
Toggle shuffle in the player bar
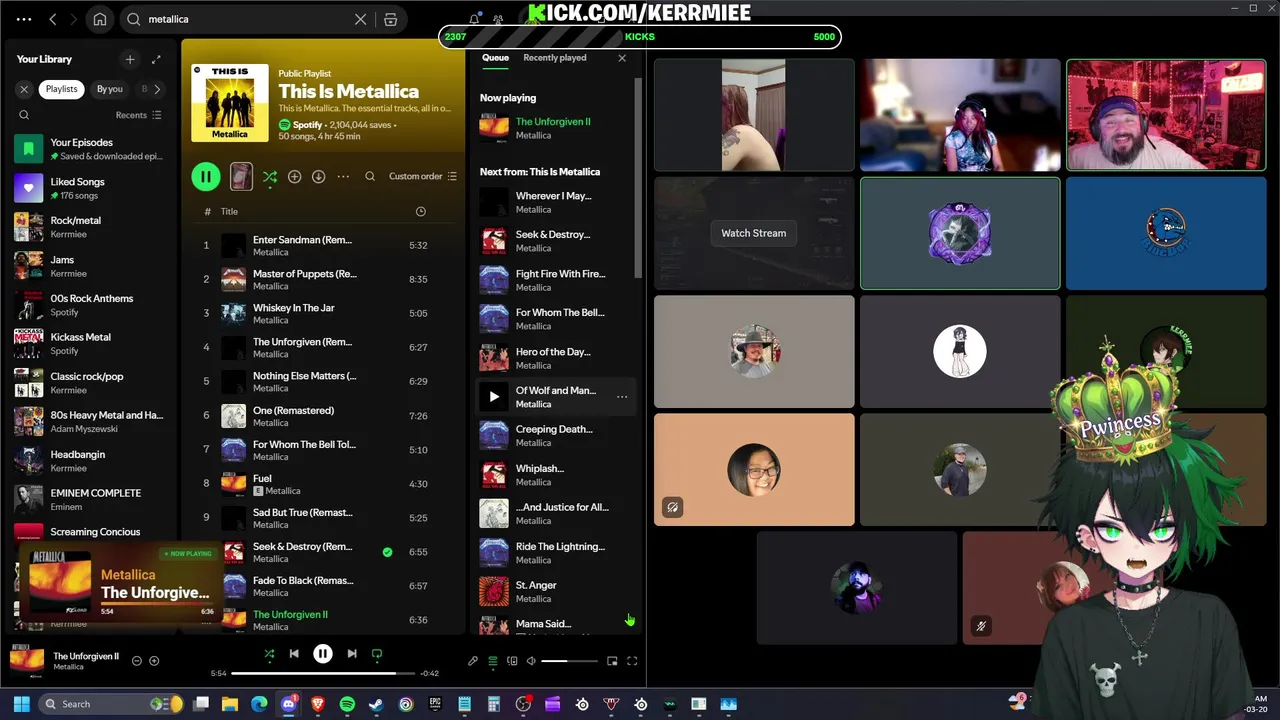[x=269, y=654]
